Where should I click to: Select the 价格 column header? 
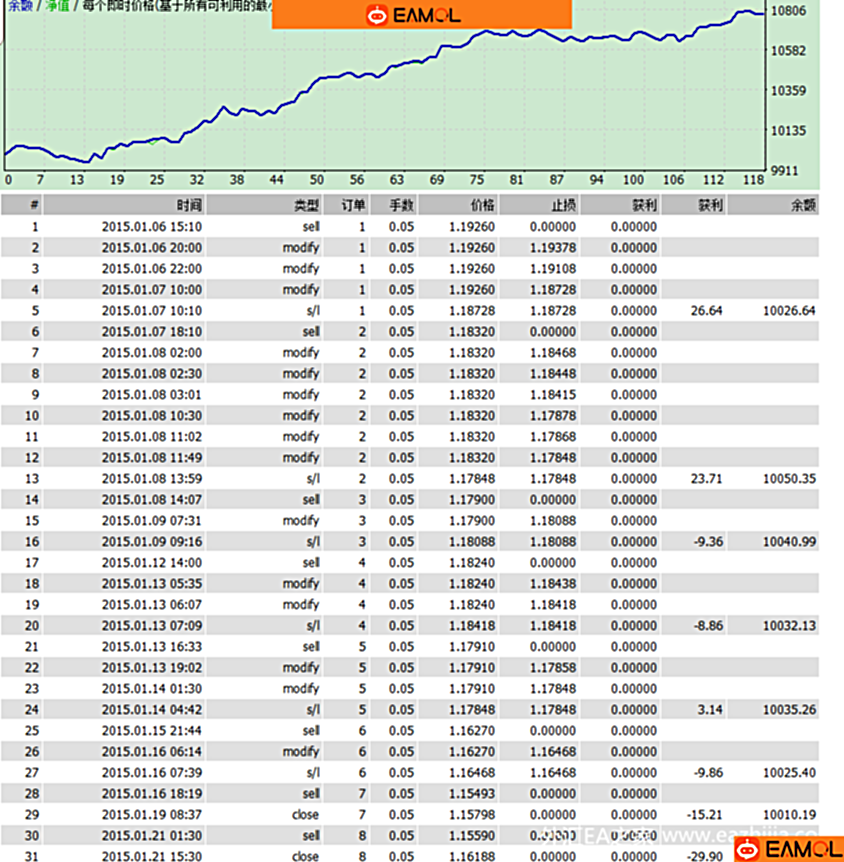pos(482,205)
